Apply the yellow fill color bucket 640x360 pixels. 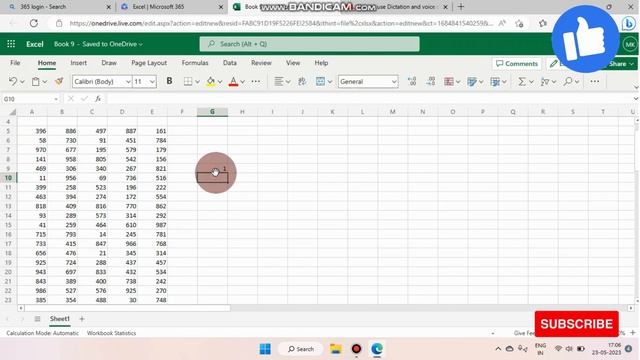click(211, 82)
